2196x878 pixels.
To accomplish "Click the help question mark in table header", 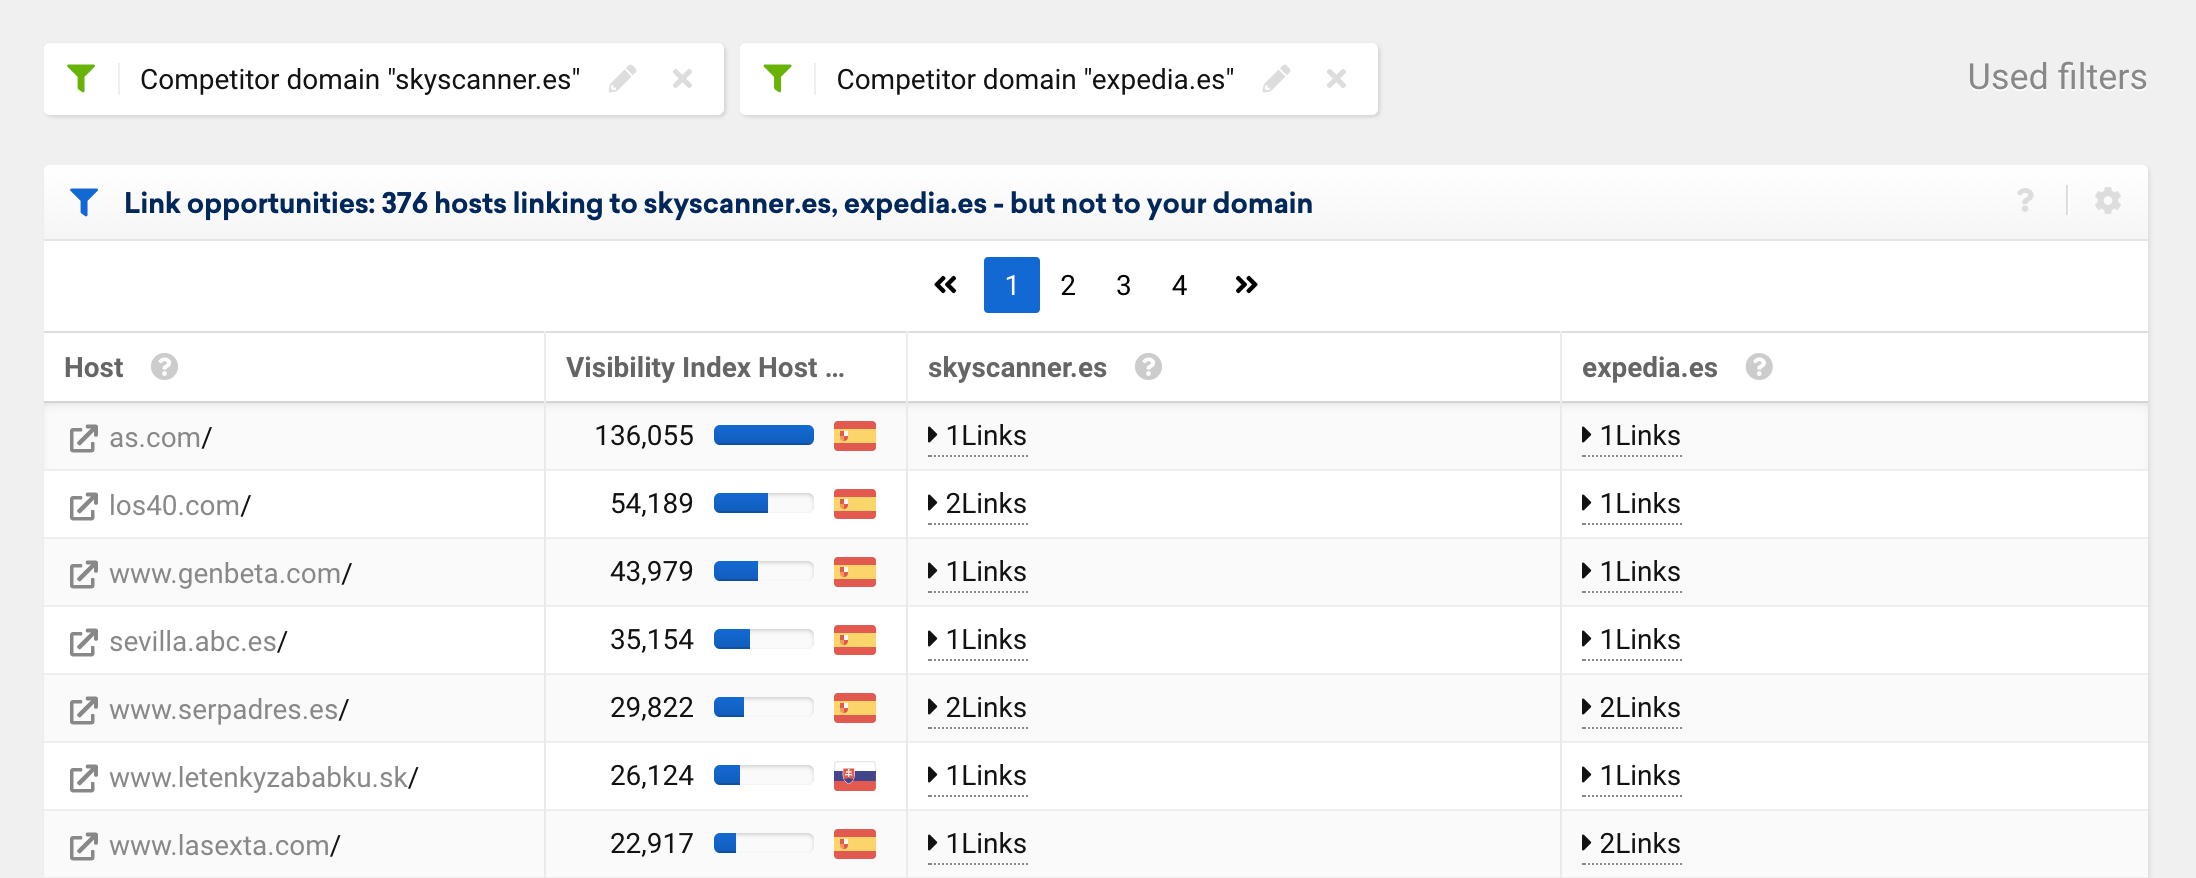I will tap(2025, 201).
